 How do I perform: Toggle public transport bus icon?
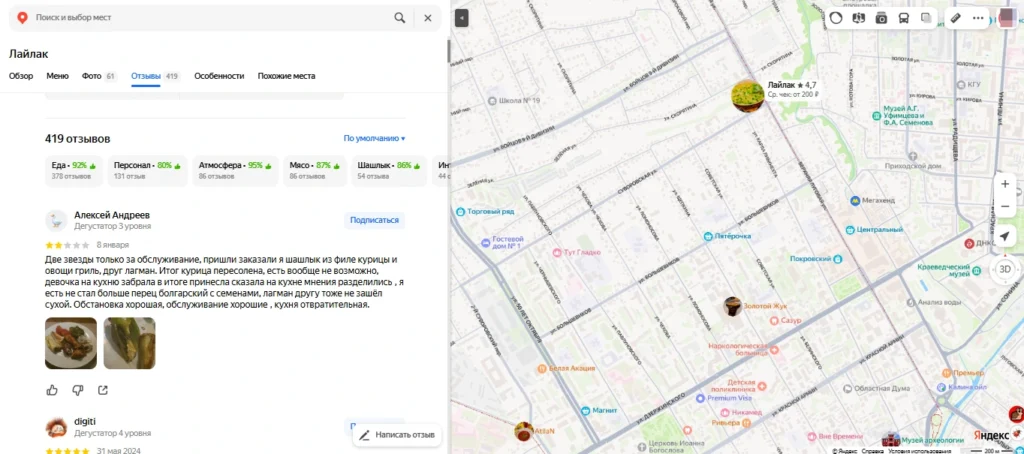pos(904,18)
